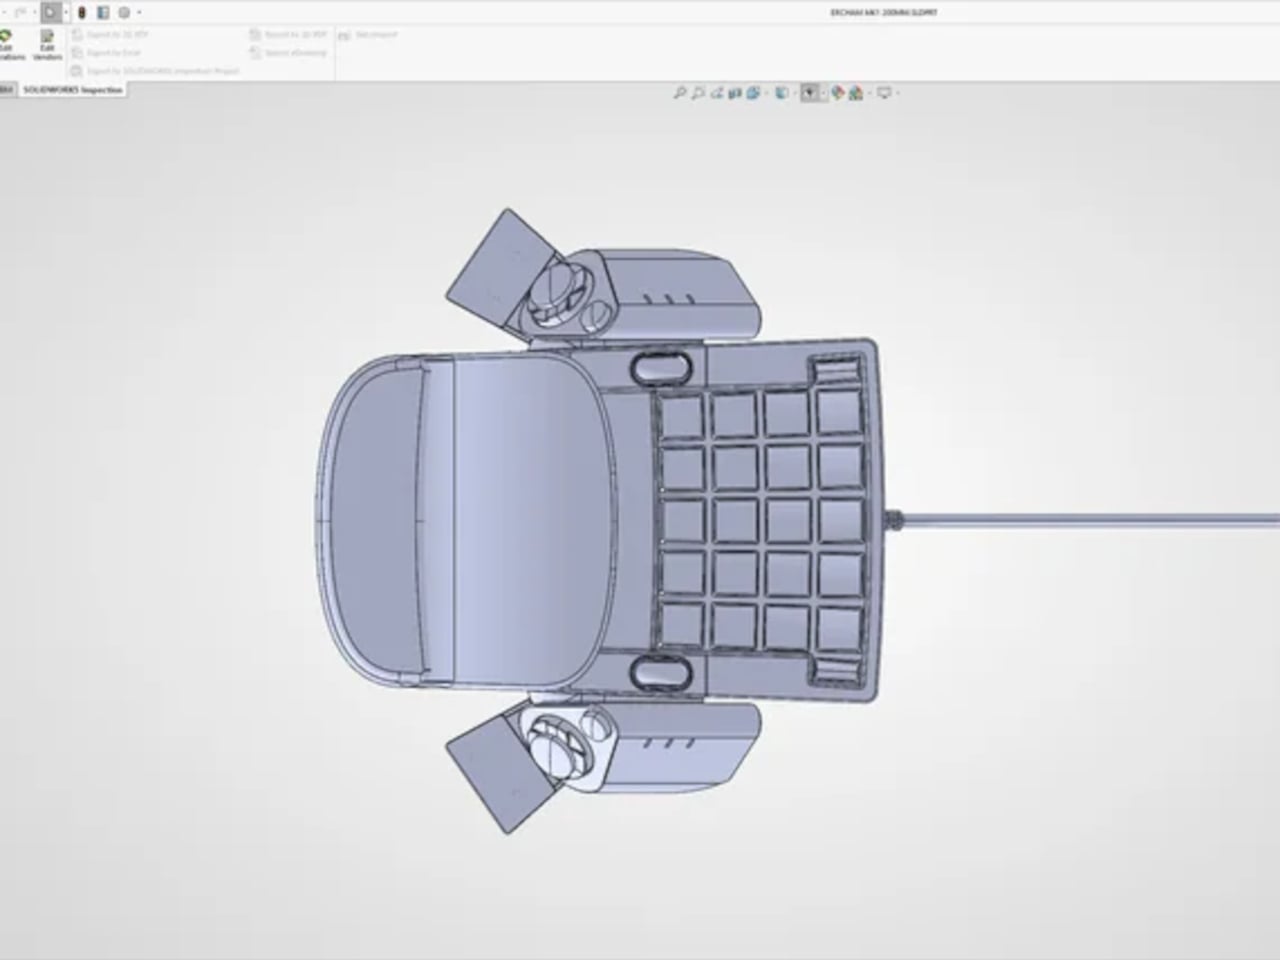Click the Display Style cube icon

[782, 93]
